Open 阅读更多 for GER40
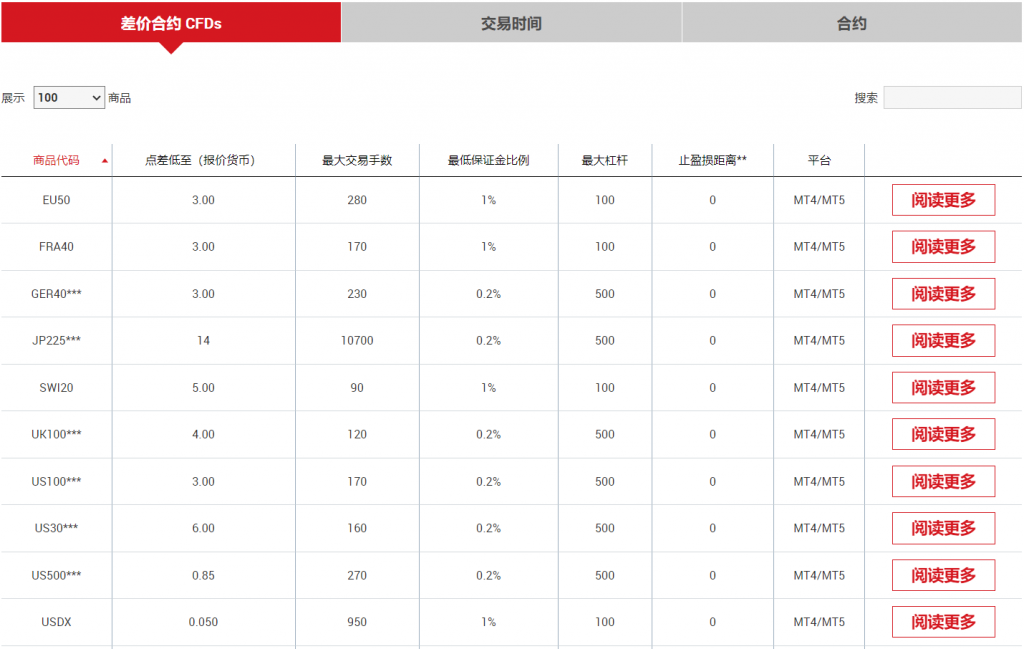This screenshot has height=649, width=1024. 943,294
